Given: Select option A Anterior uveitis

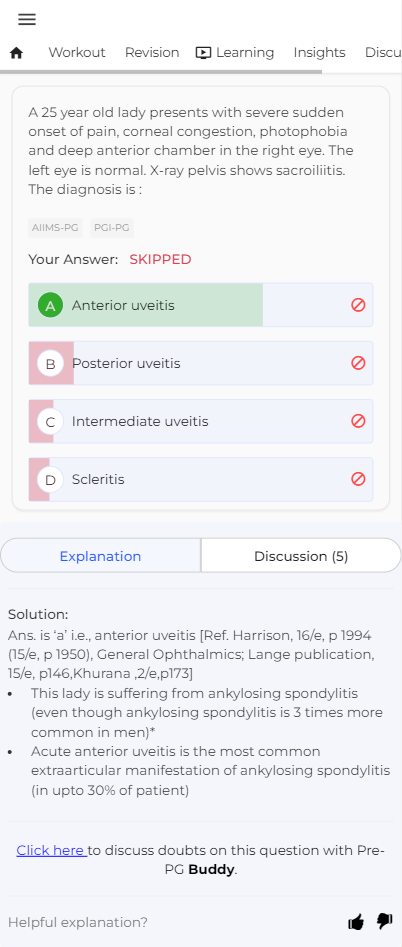Looking at the screenshot, I should (200, 305).
